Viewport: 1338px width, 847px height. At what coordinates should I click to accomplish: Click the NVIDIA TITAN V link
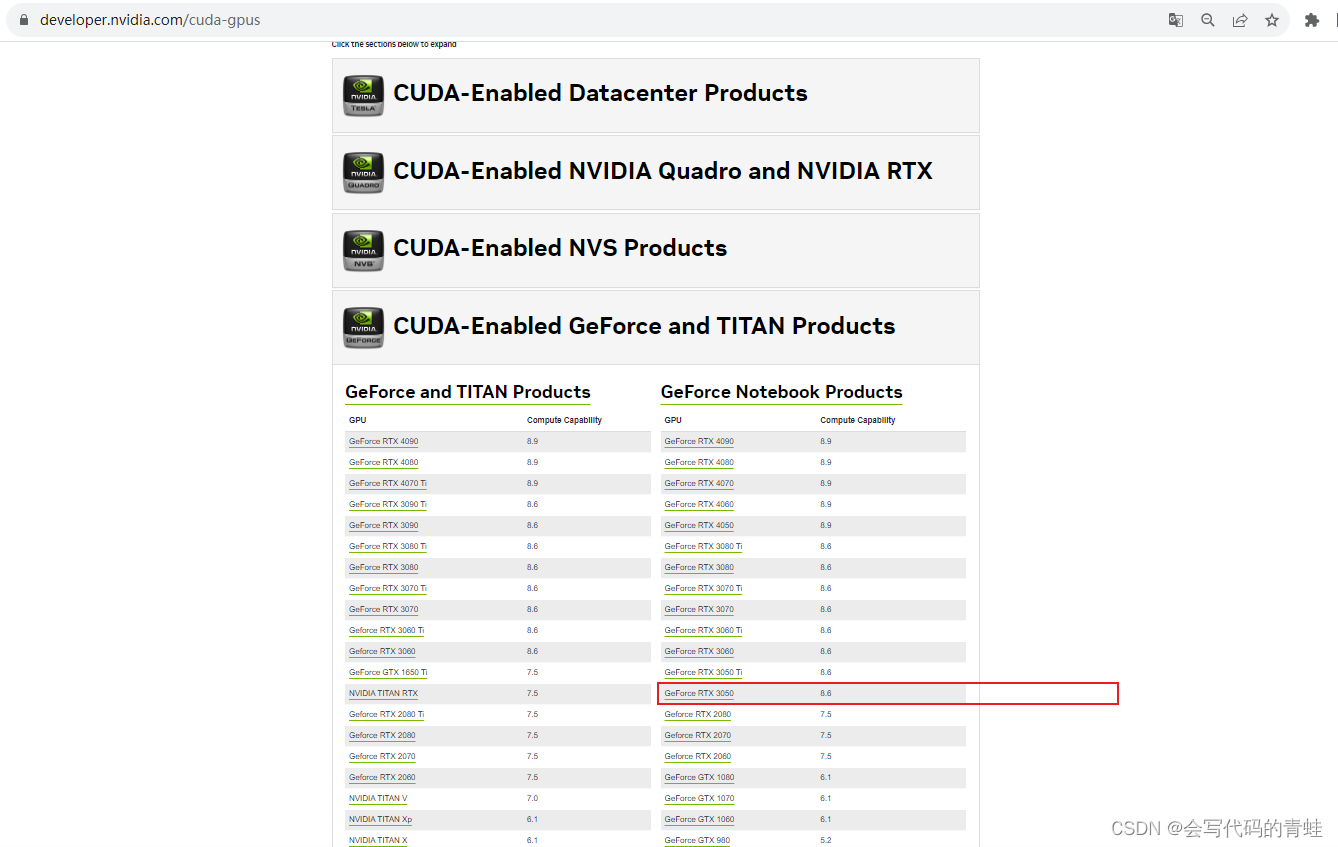coord(378,798)
